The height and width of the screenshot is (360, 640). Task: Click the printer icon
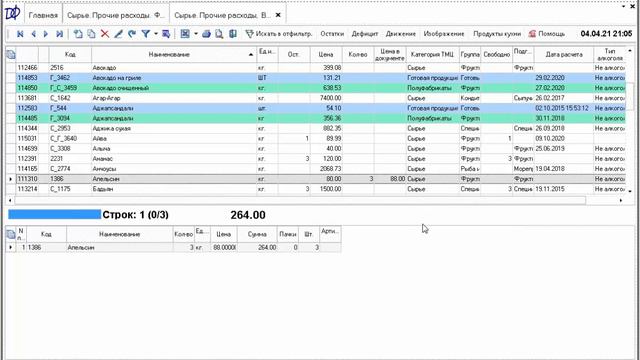point(206,34)
